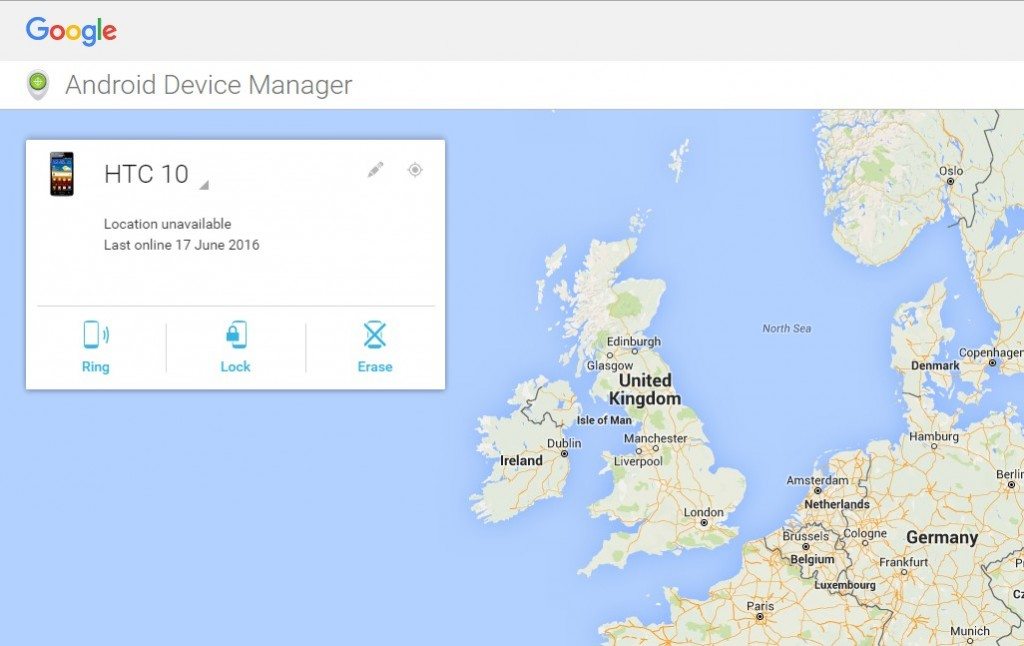
Task: Click the Luxembourg label on map
Action: [844, 585]
